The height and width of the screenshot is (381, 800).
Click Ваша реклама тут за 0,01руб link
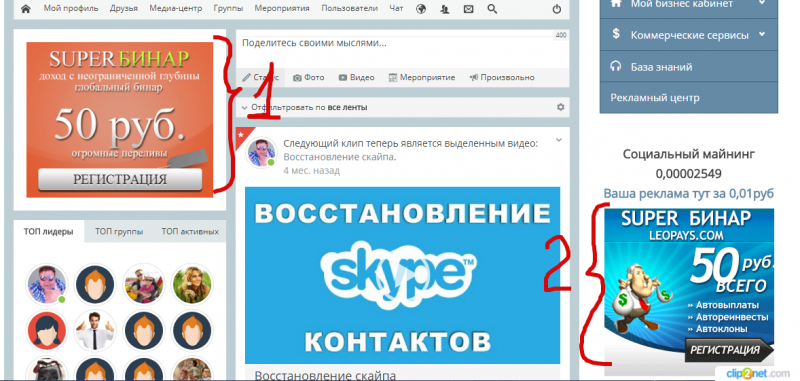pyautogui.click(x=689, y=193)
